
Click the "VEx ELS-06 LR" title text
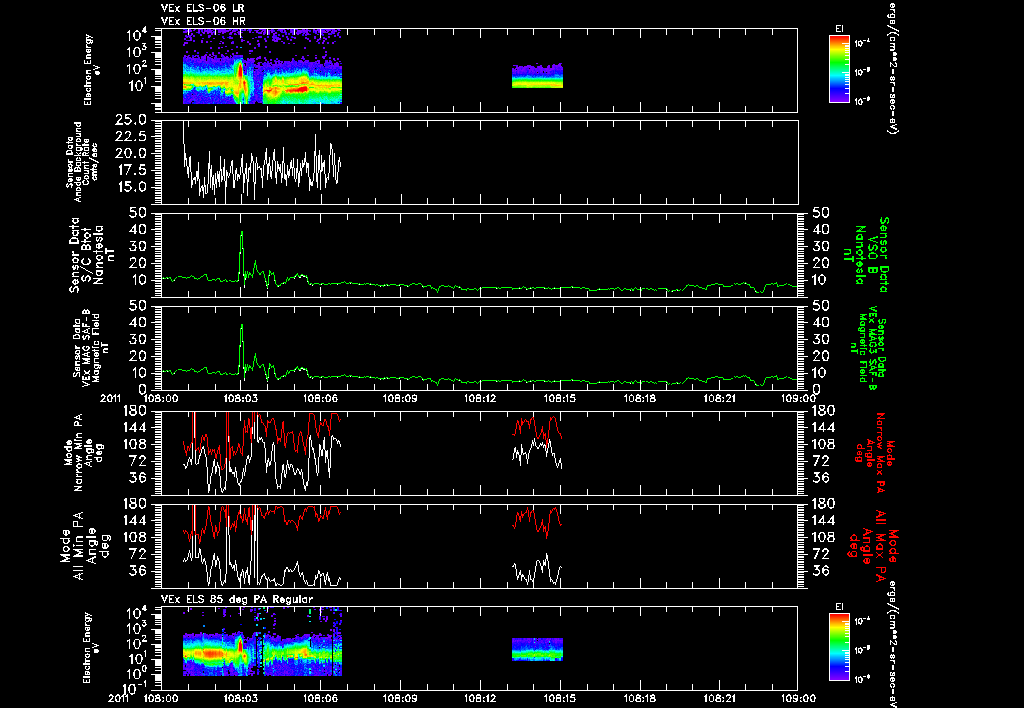click(203, 8)
